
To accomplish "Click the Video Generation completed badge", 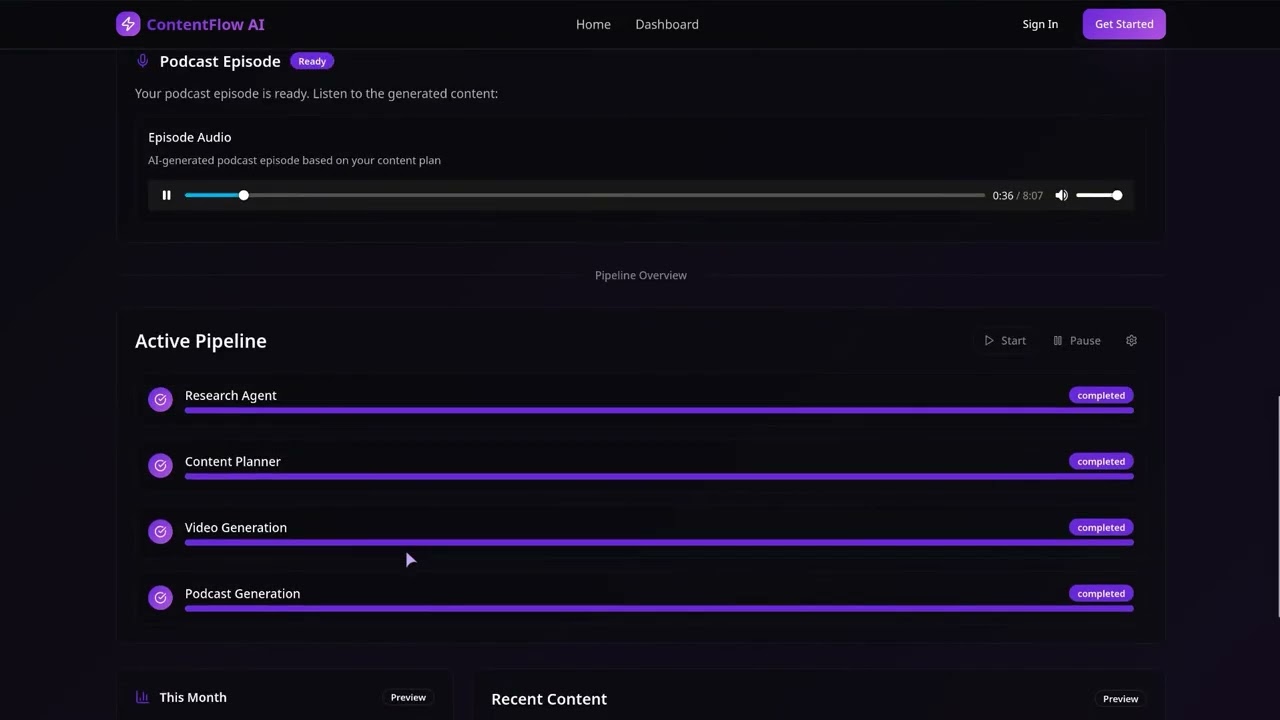I will coord(1101,527).
